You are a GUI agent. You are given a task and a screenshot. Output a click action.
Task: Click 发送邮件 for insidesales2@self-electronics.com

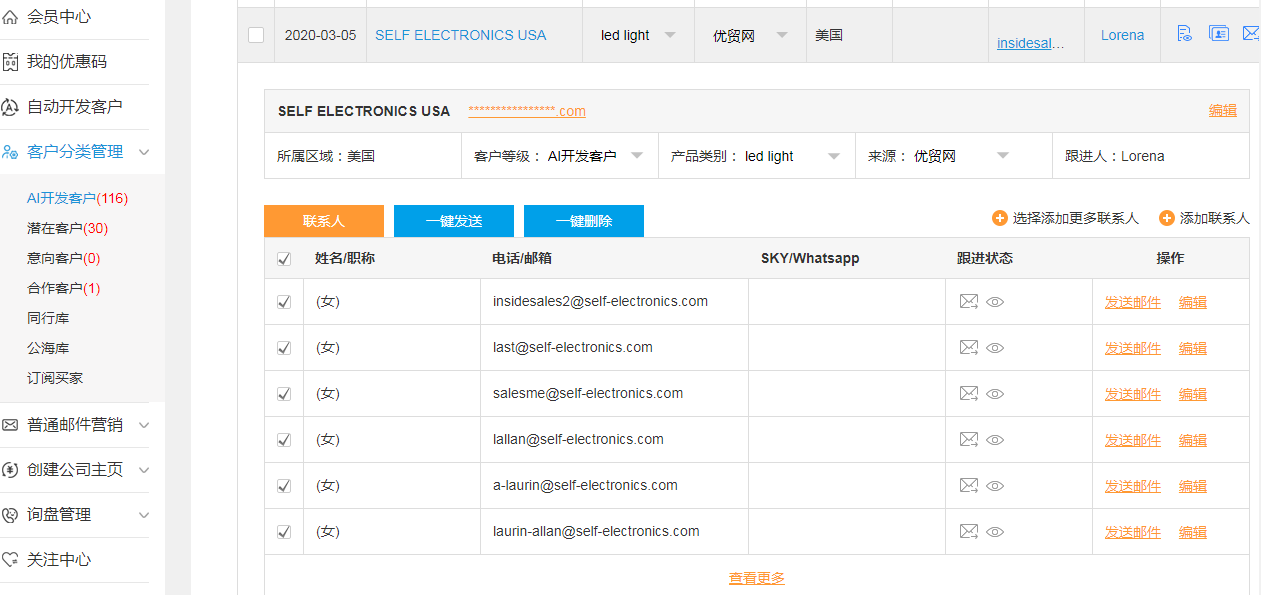[x=1133, y=302]
